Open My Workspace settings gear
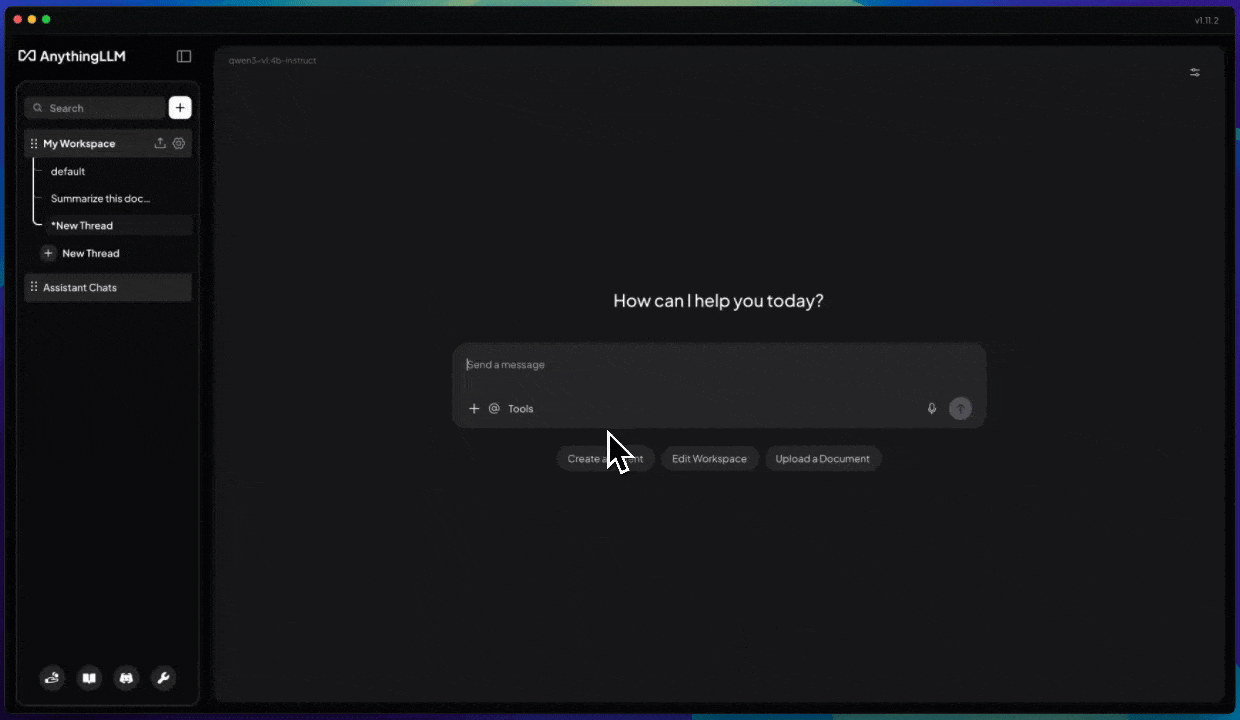1240x720 pixels. pos(179,144)
